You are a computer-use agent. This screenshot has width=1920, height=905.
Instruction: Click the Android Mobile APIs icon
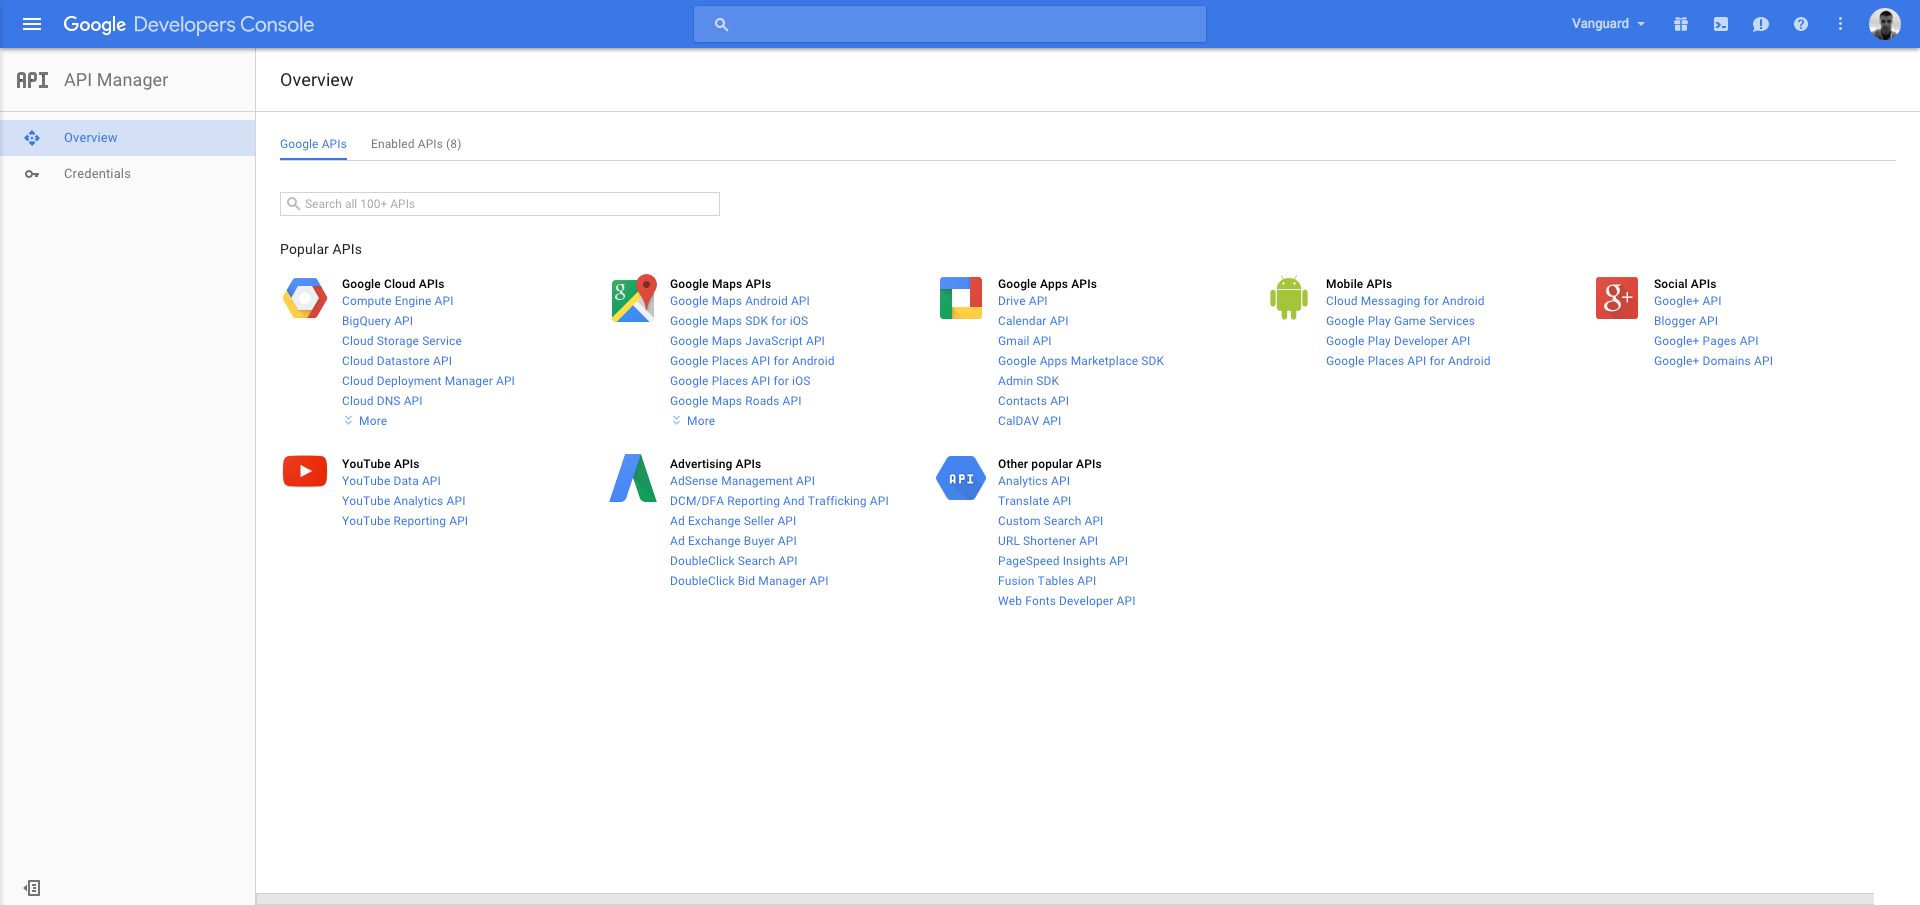click(1289, 298)
